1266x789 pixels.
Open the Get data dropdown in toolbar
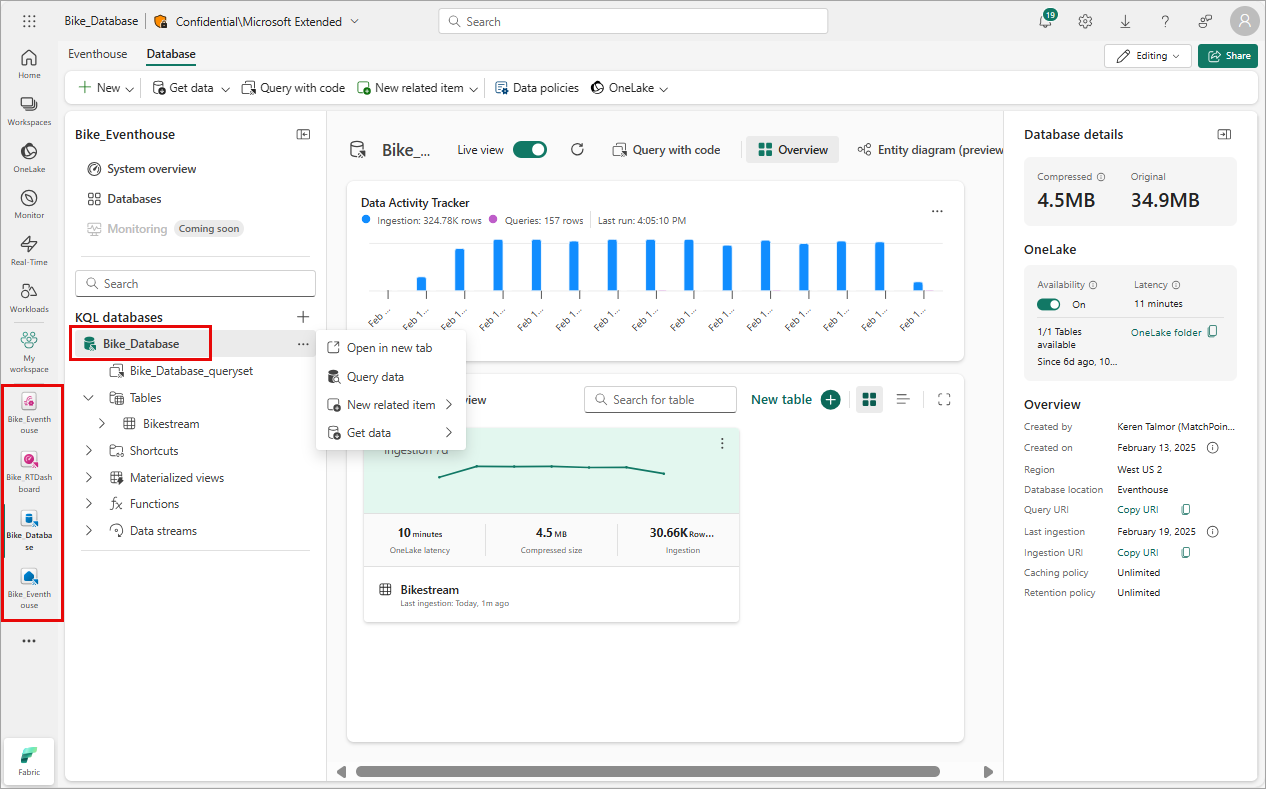[191, 88]
